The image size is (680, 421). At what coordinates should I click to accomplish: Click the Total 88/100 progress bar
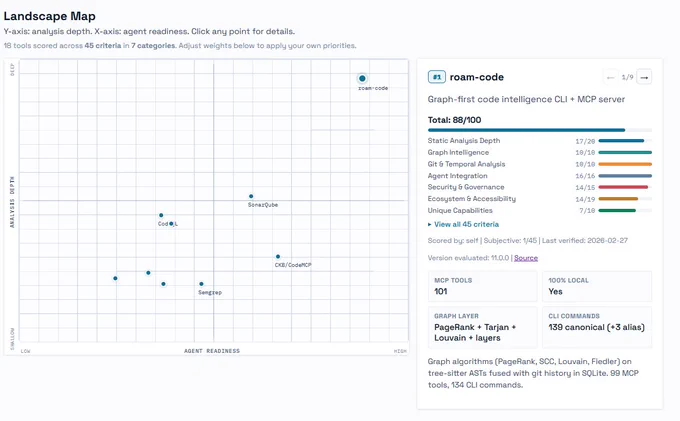pos(539,130)
